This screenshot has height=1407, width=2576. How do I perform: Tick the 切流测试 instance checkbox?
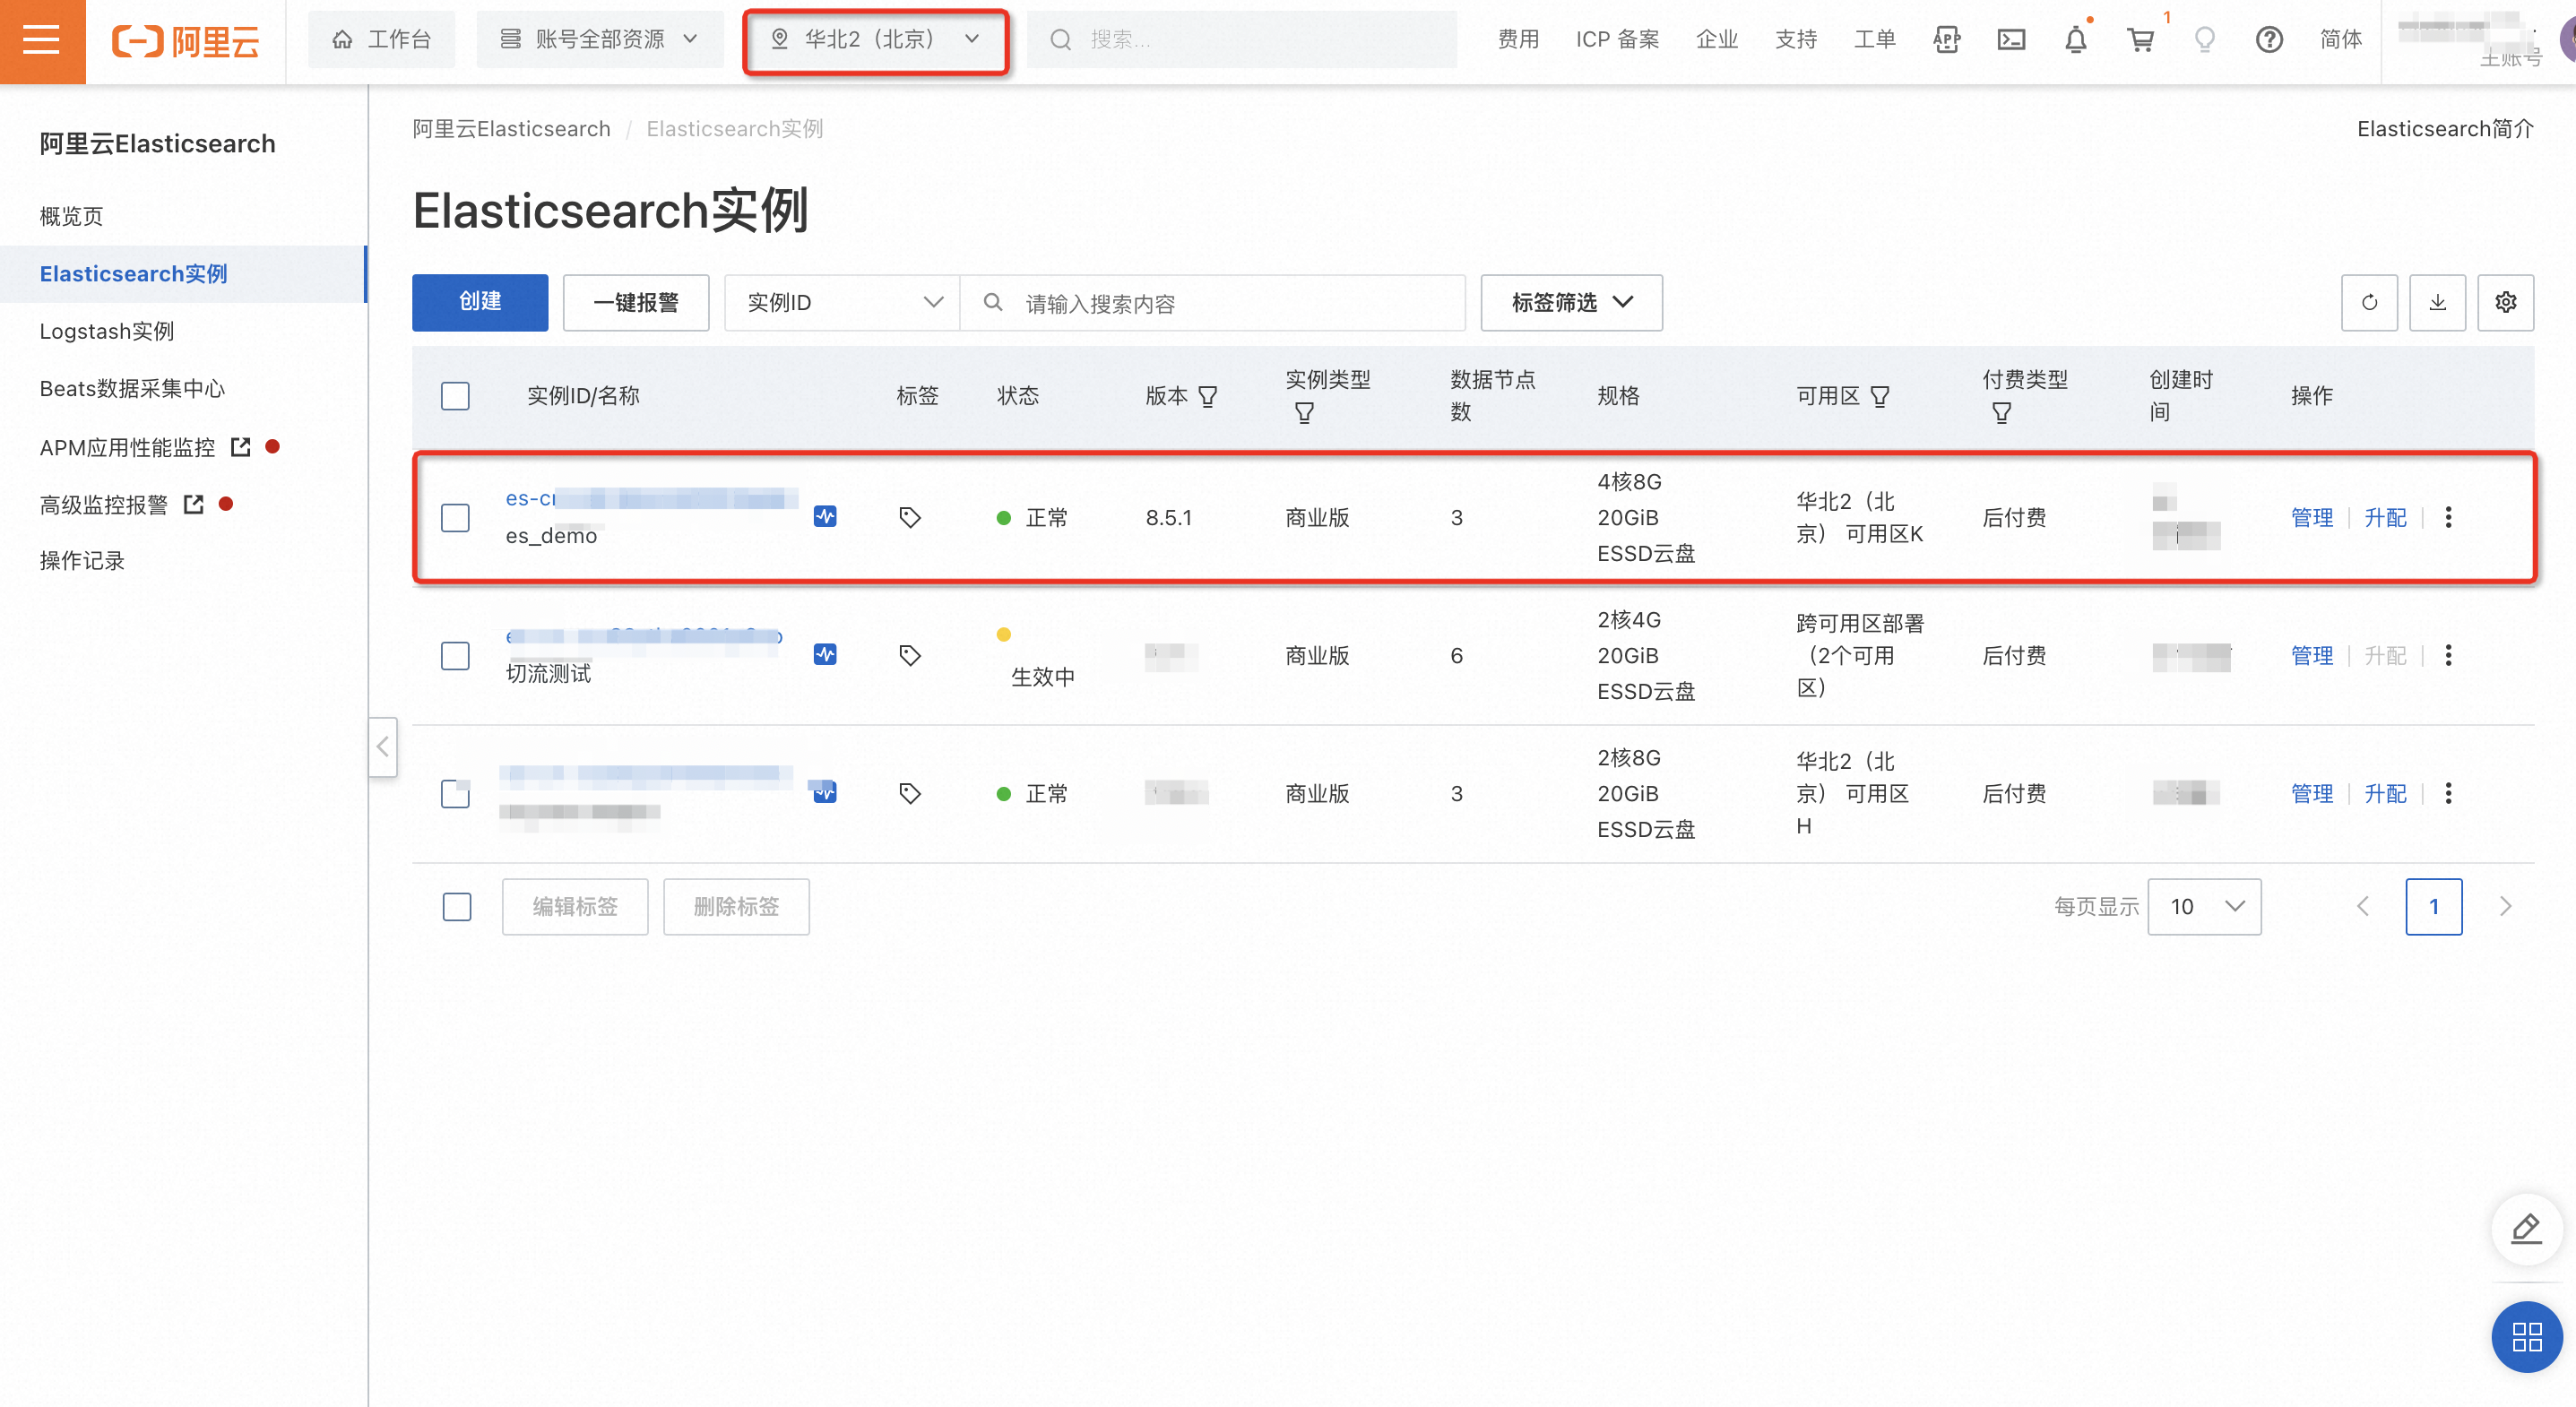click(455, 656)
